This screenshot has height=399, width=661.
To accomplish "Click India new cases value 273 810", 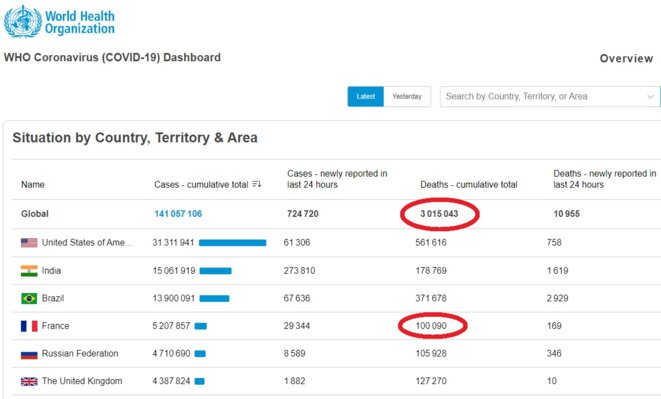I will (x=299, y=271).
